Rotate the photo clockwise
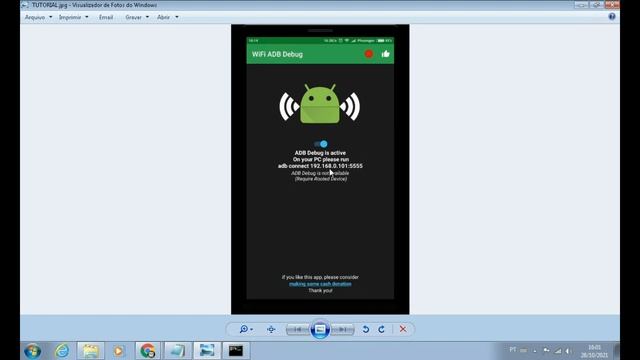 [x=381, y=329]
